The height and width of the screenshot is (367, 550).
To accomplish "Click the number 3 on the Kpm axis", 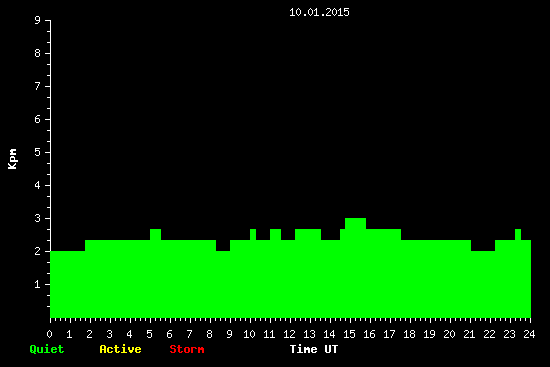I will click(x=38, y=218).
